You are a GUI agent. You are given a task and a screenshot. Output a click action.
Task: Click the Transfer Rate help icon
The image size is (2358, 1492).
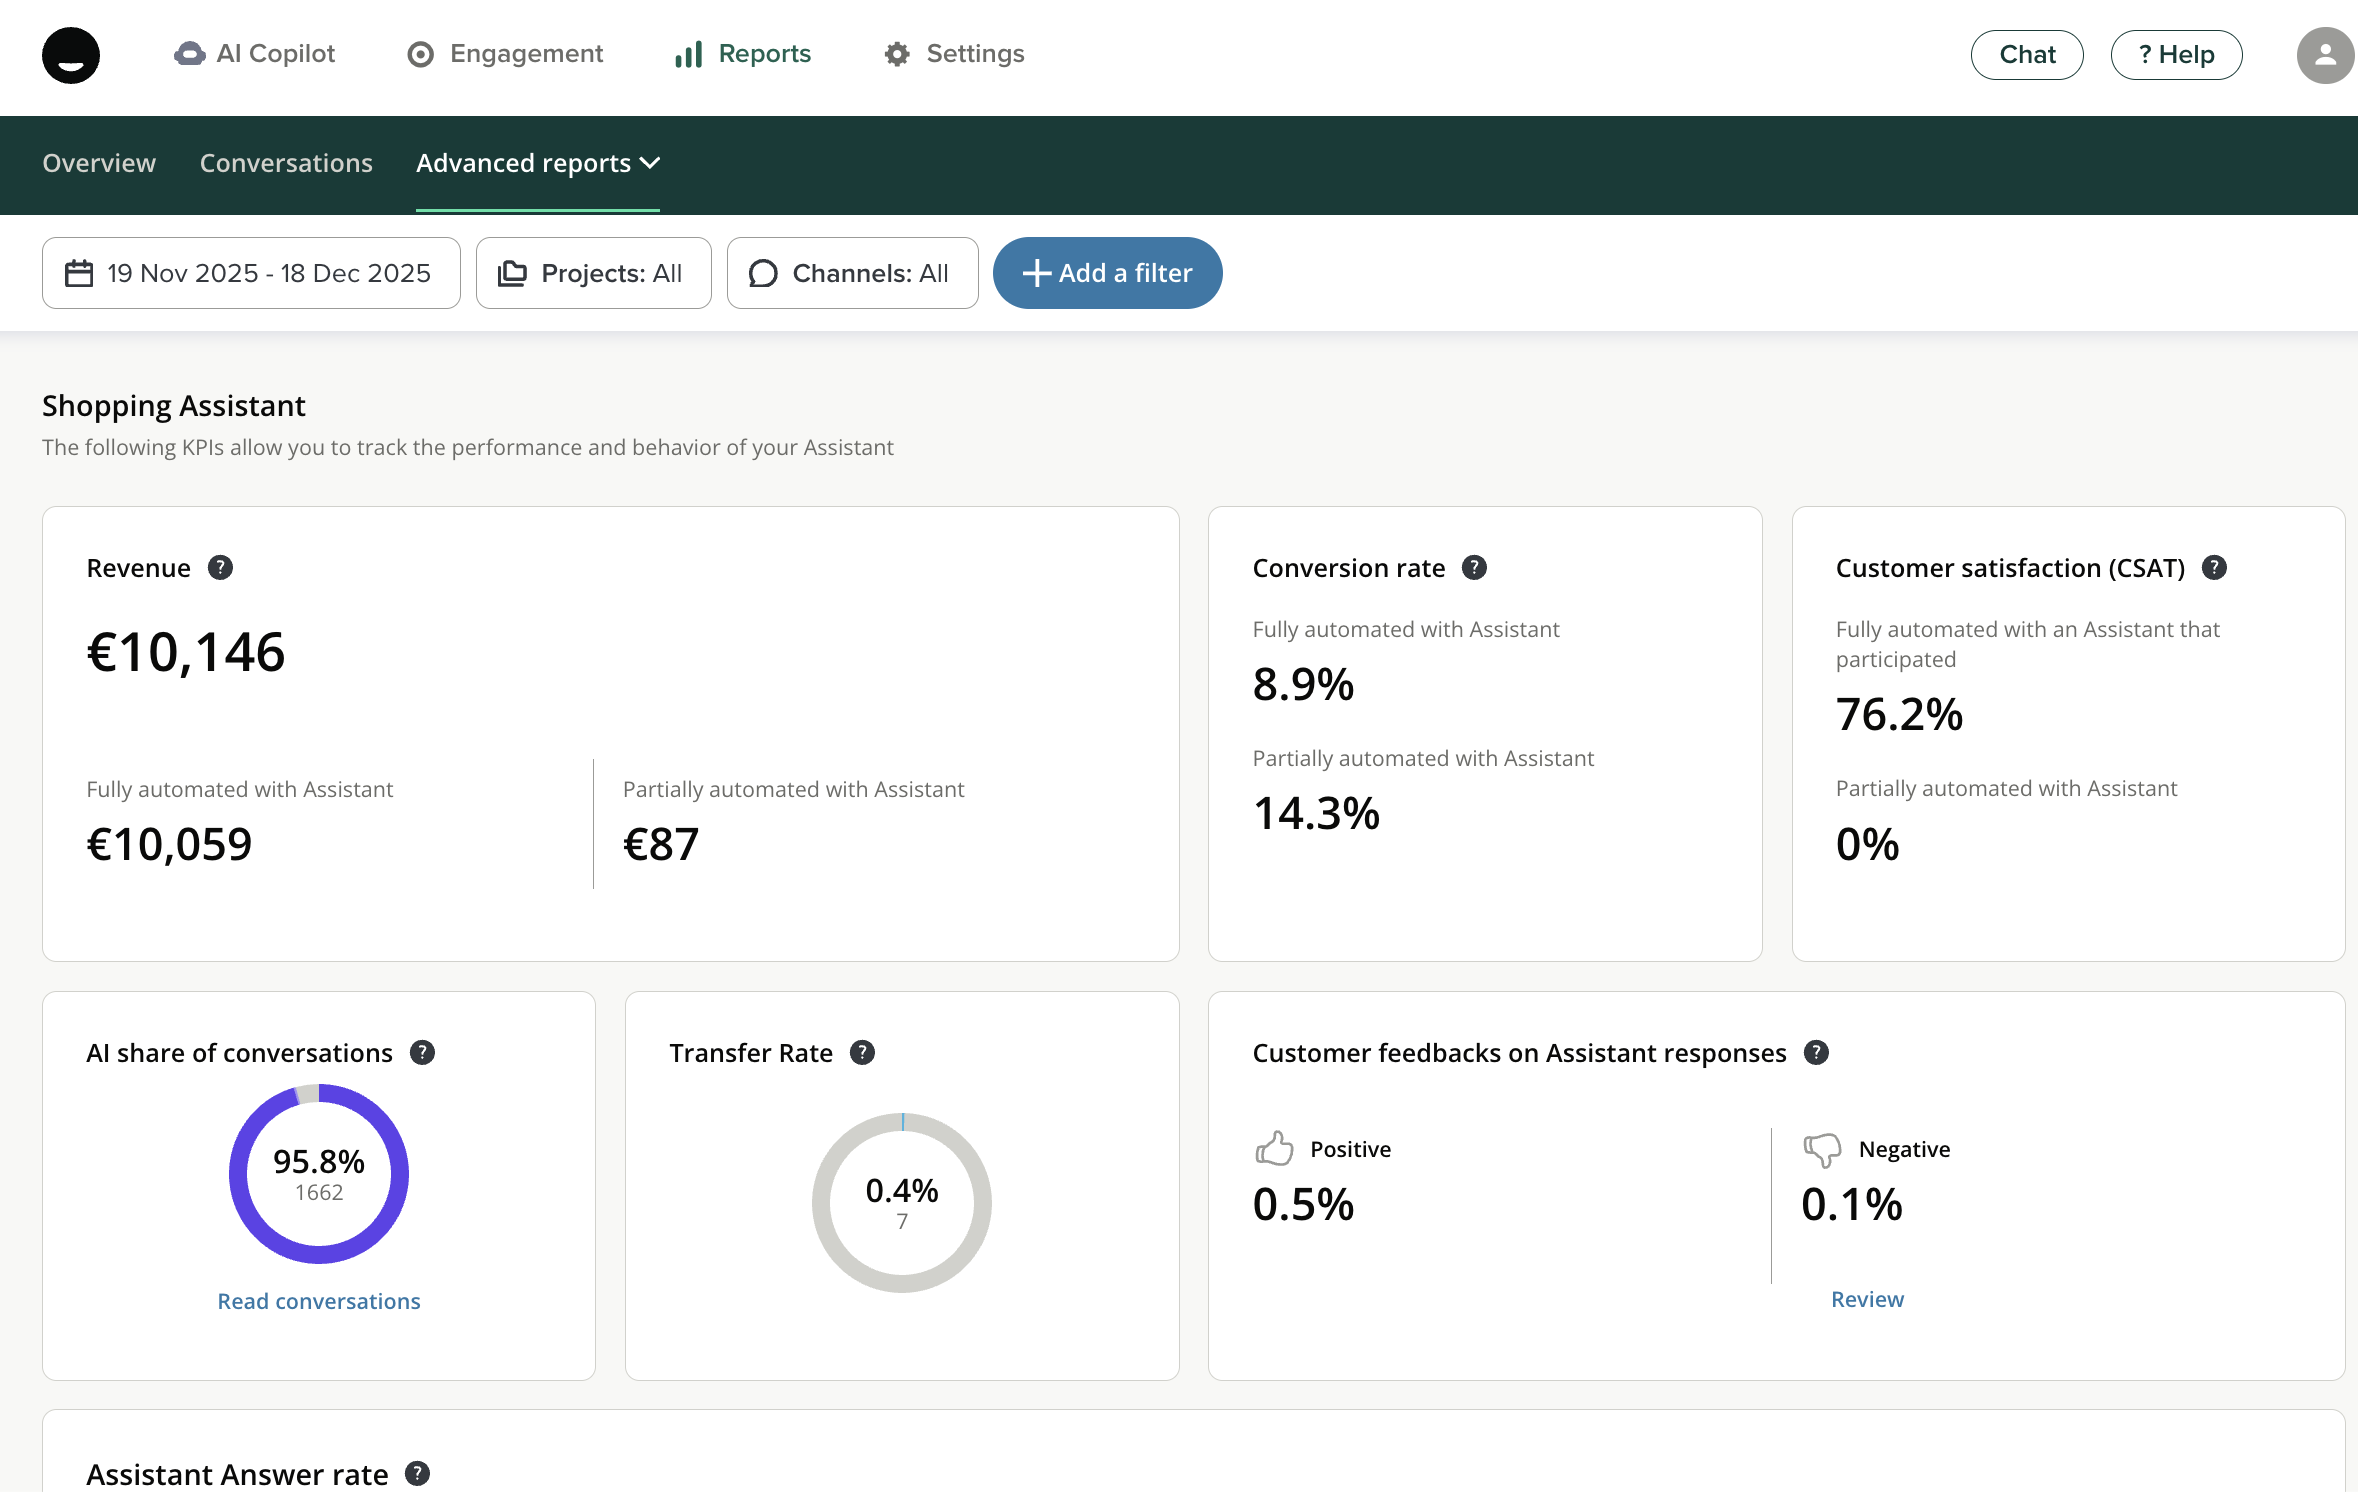coord(862,1052)
